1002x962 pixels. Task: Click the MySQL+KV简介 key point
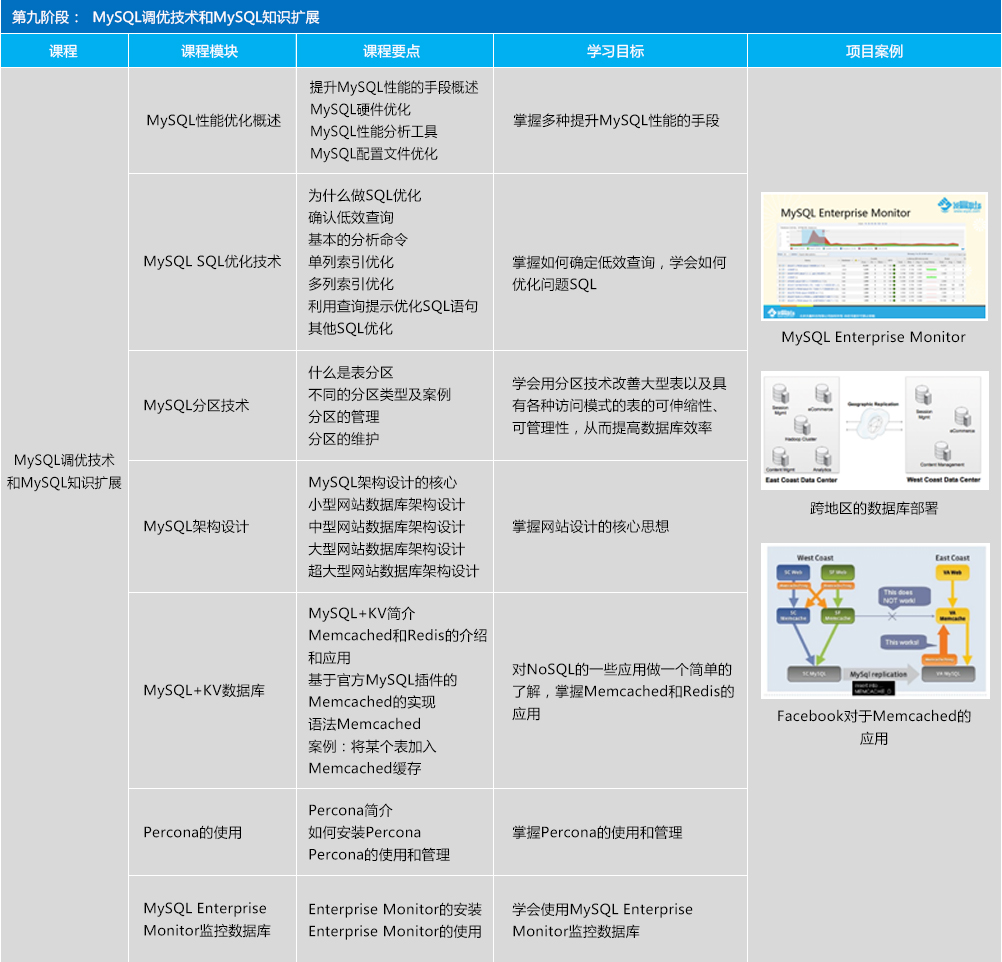pyautogui.click(x=361, y=614)
